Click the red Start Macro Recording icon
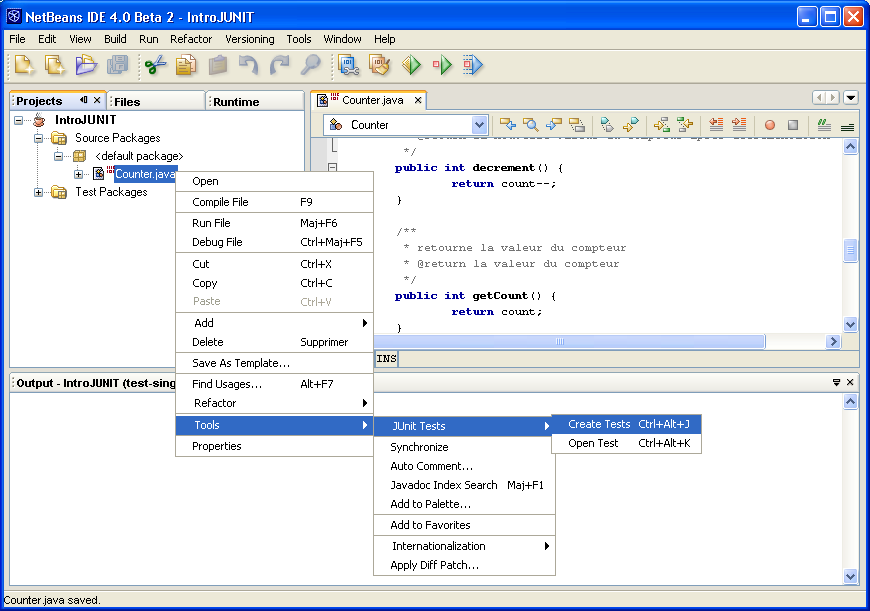 (770, 125)
